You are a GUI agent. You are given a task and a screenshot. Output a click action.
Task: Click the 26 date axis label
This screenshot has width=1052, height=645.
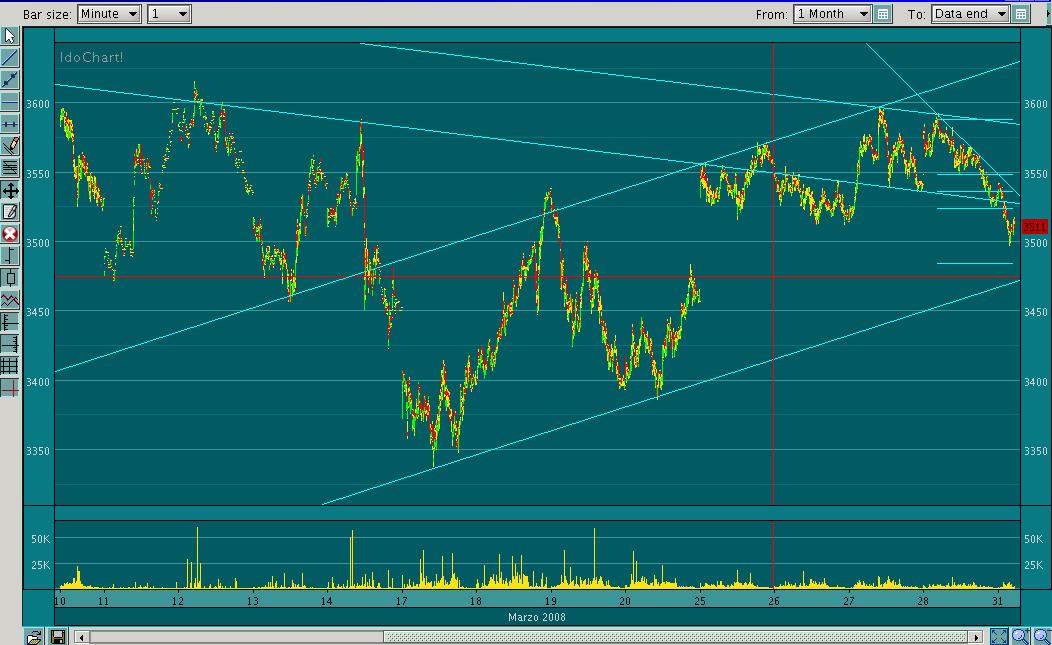click(x=774, y=601)
